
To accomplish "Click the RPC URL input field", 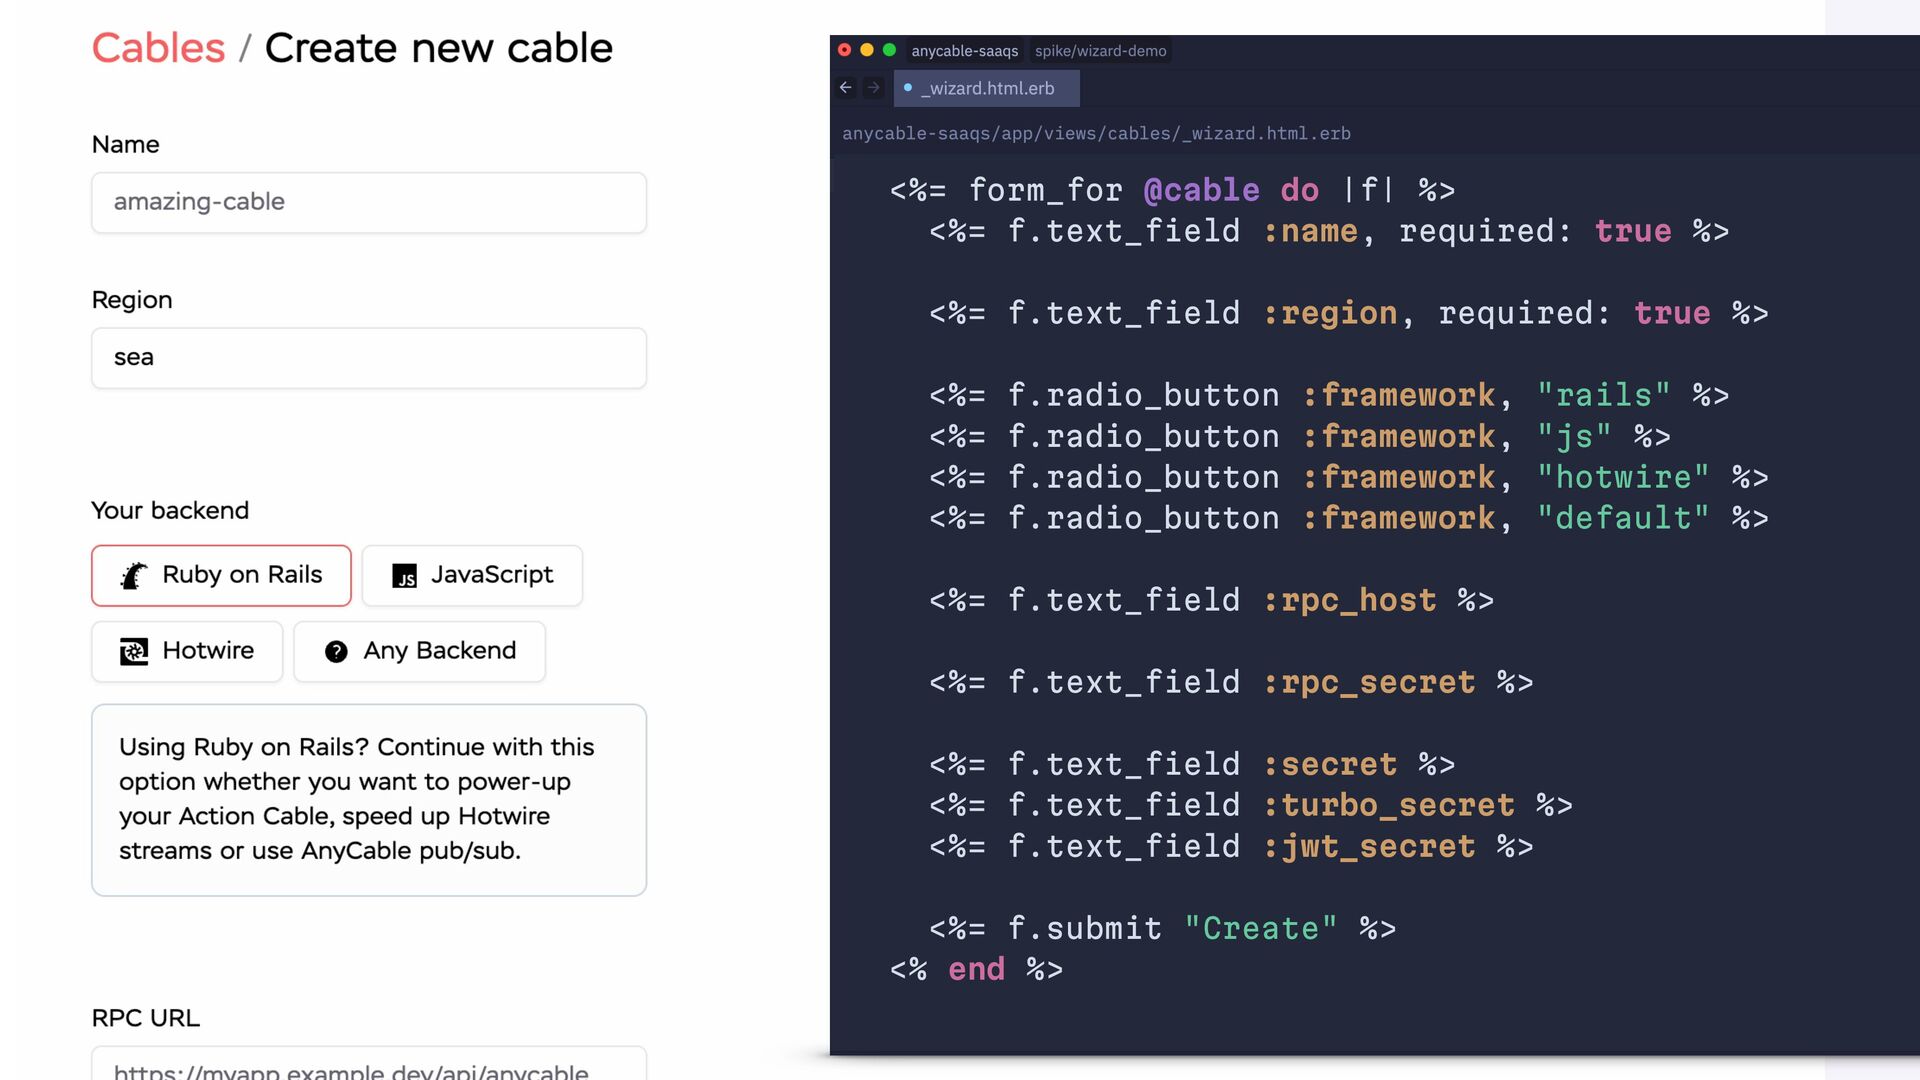I will point(369,1065).
